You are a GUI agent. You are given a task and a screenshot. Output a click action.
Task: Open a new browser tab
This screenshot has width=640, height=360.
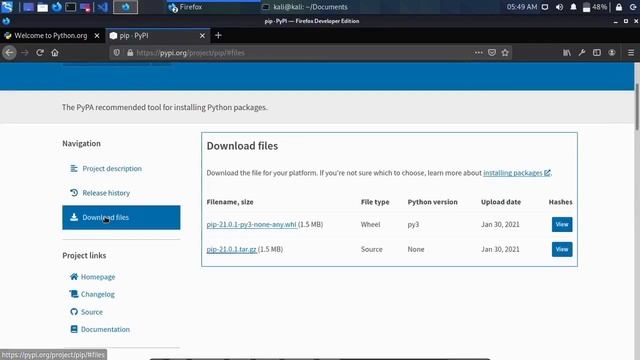tap(218, 36)
